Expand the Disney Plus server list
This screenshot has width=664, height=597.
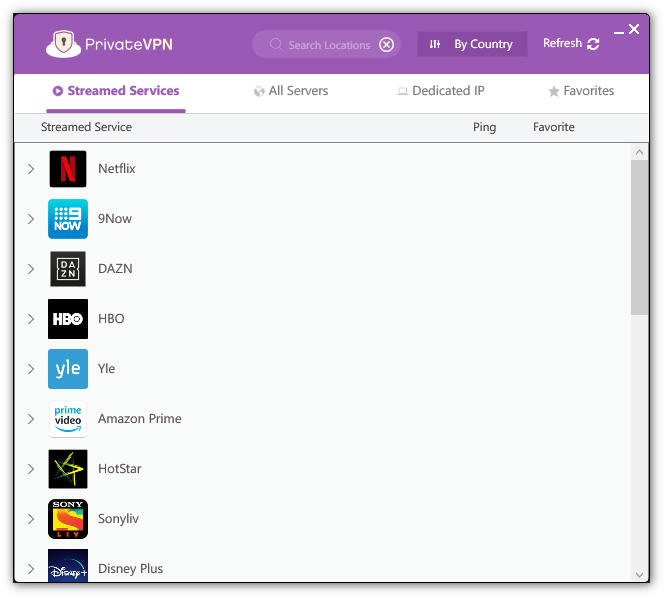[x=31, y=569]
